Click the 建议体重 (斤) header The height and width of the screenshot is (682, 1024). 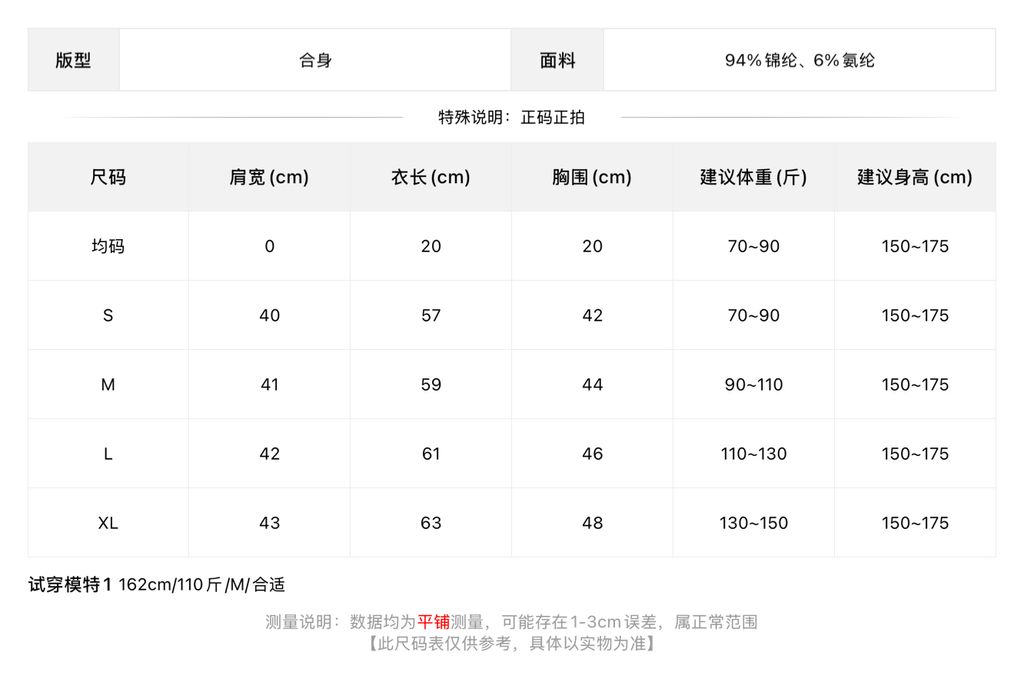point(754,177)
